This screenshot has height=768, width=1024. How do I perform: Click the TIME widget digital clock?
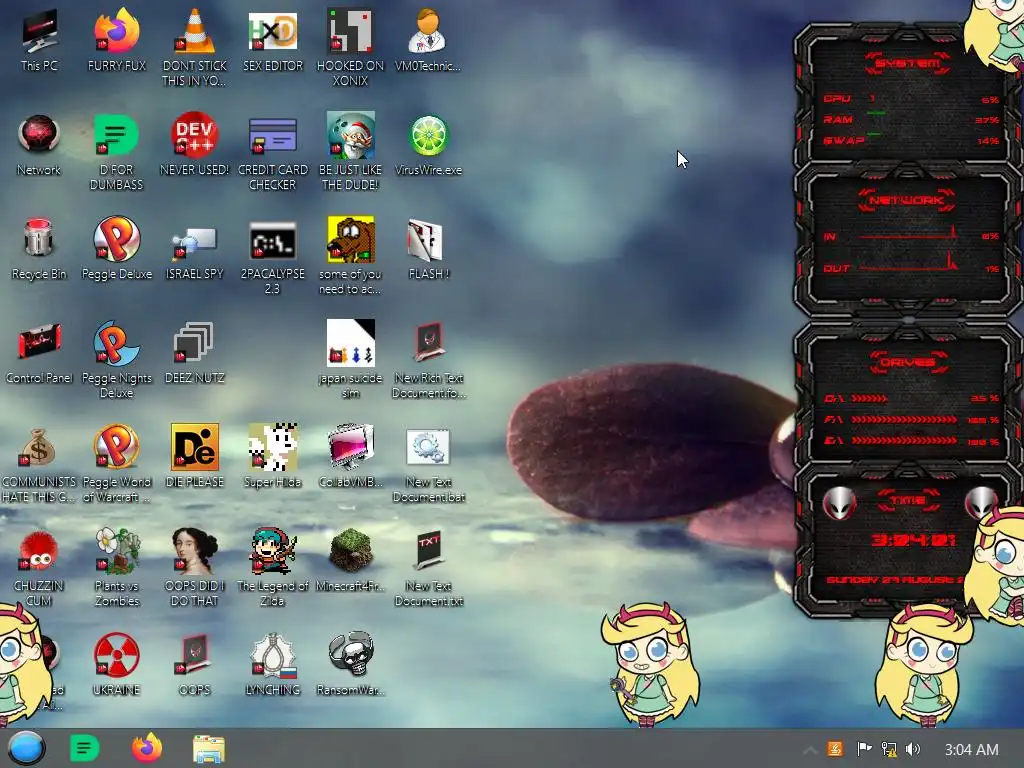click(x=913, y=539)
